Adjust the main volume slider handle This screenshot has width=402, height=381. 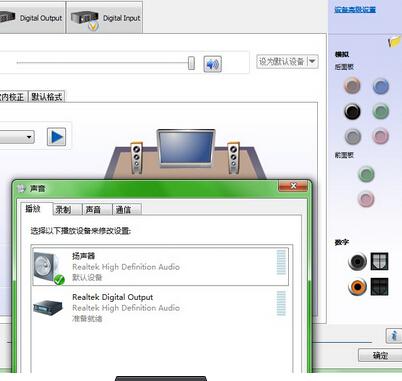coord(191,63)
